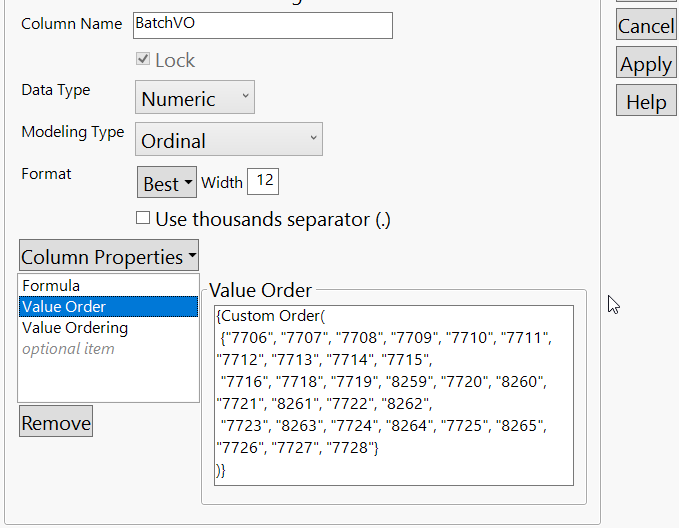The image size is (679, 528).
Task: Click the Width field showing 12
Action: pyautogui.click(x=264, y=182)
